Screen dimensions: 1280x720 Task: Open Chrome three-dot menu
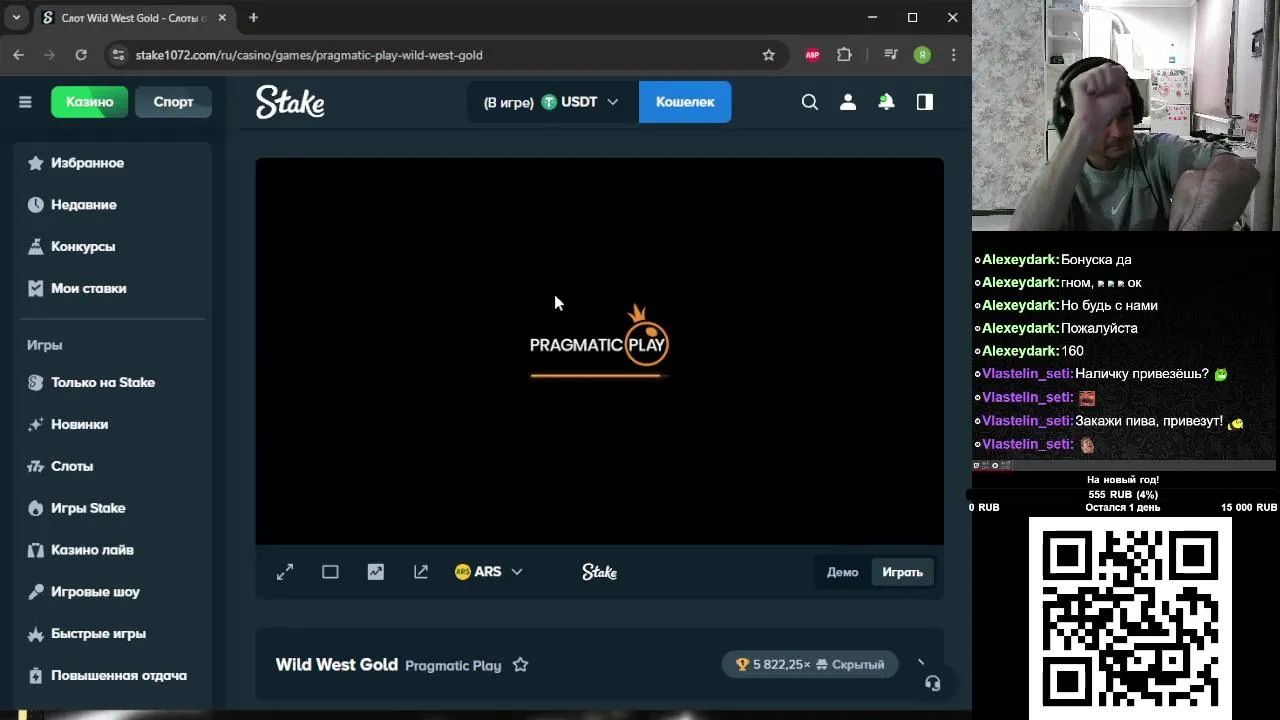(x=953, y=55)
